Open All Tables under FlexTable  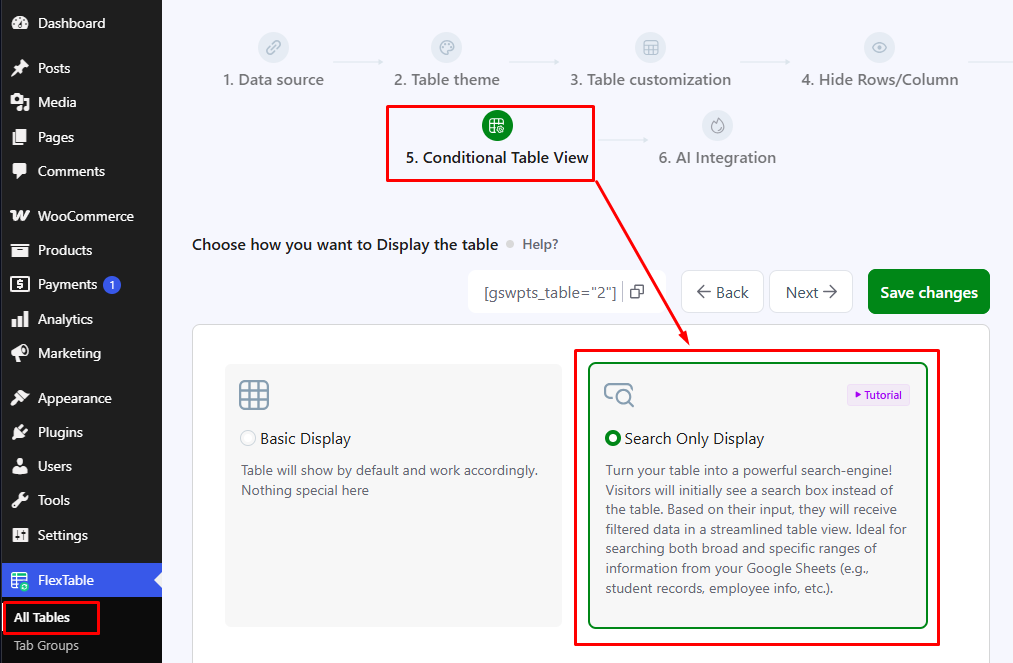point(42,617)
